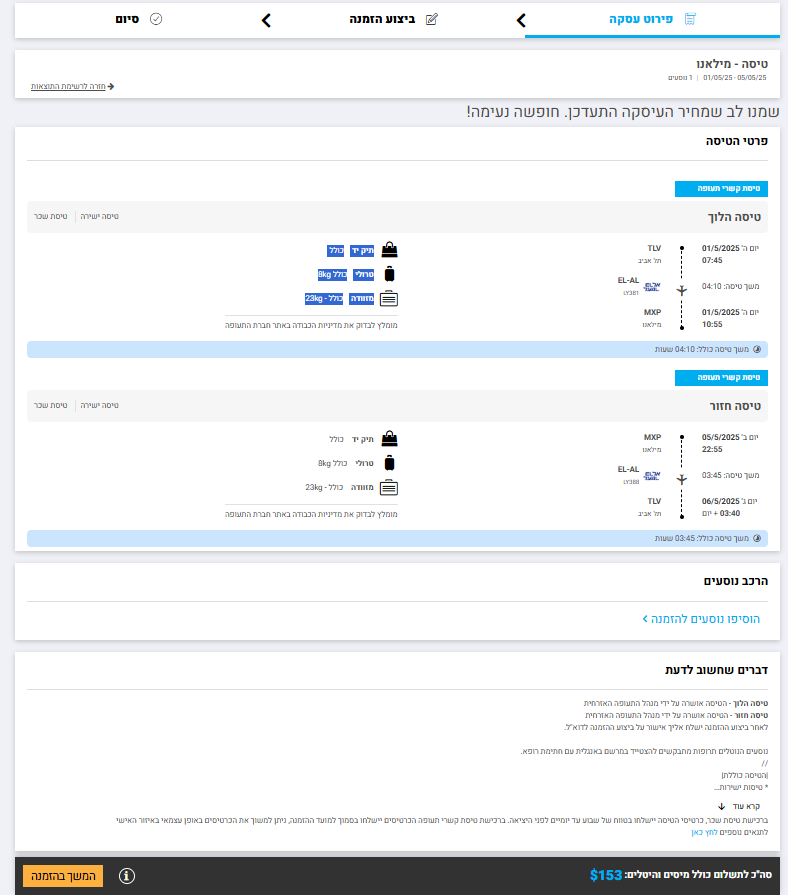Click טיסה ישירה label in טיסה חזור header
This screenshot has height=895, width=788.
[x=99, y=405]
